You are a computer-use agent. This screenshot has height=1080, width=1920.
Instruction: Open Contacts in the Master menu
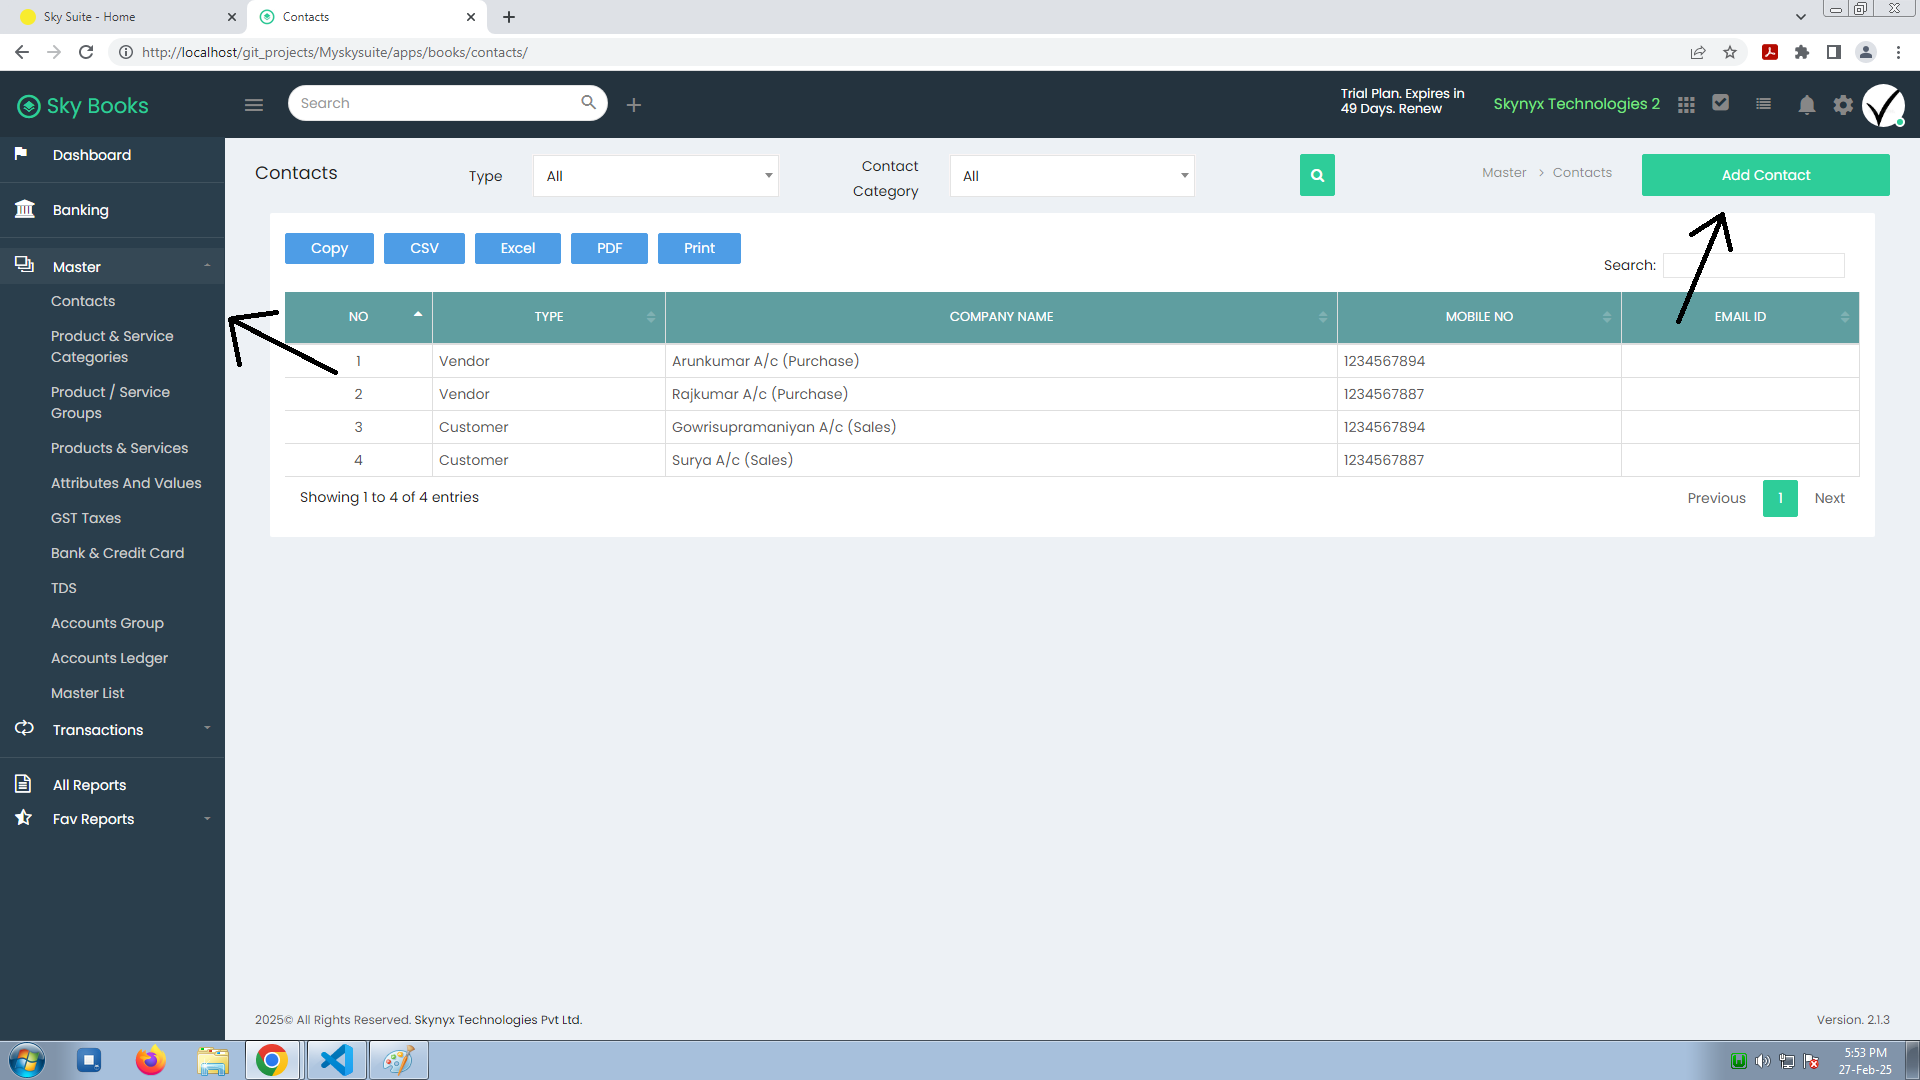tap(83, 301)
